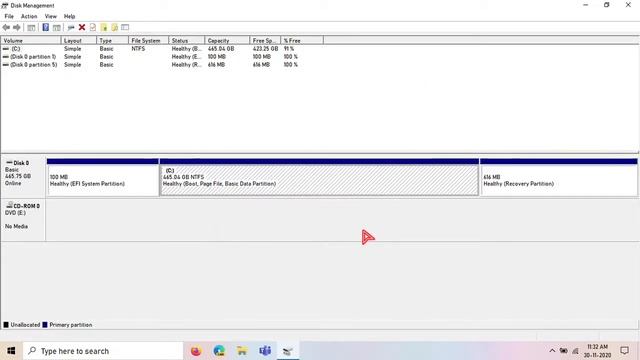Click the NTFS file system cell
The height and width of the screenshot is (360, 640).
pos(138,49)
